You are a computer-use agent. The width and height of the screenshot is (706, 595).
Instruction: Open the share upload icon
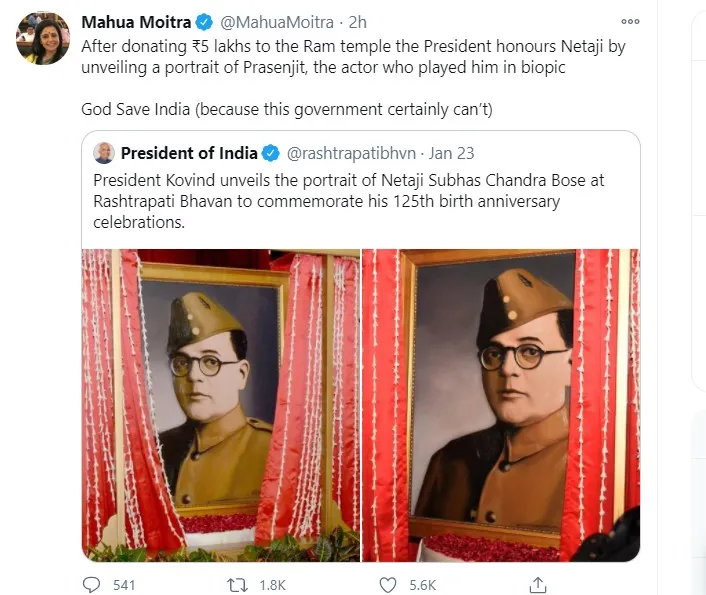538,585
